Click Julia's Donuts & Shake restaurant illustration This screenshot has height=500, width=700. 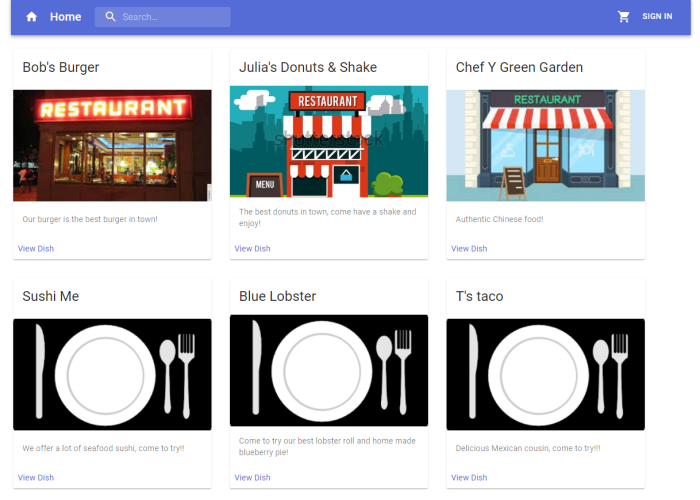pyautogui.click(x=329, y=142)
